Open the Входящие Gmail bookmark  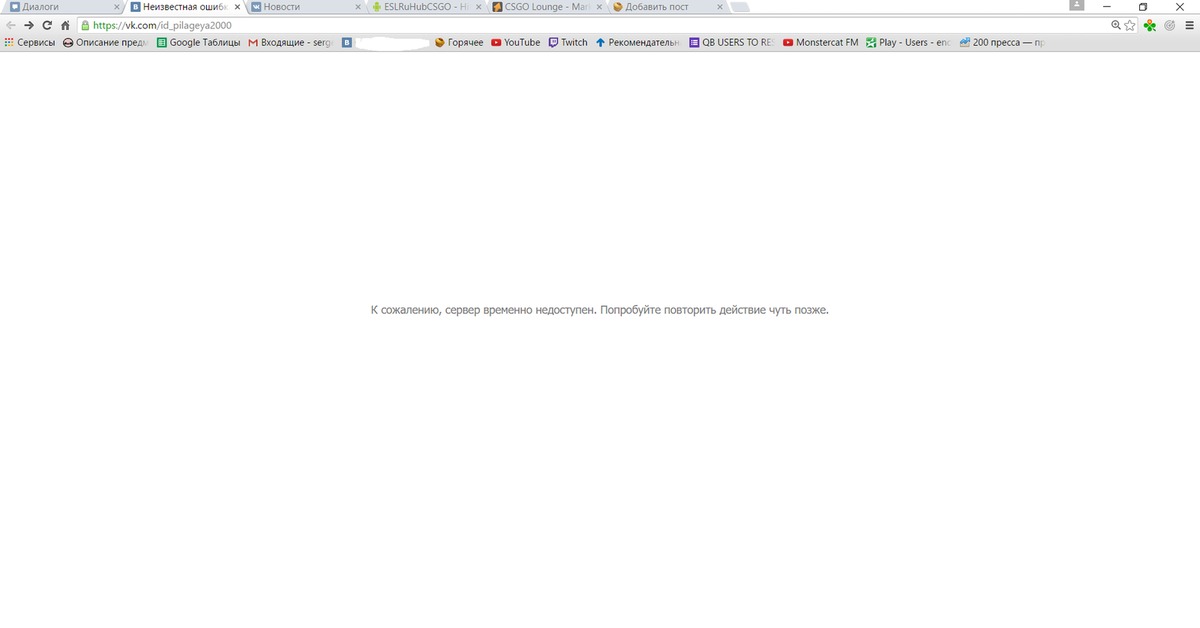coord(290,42)
